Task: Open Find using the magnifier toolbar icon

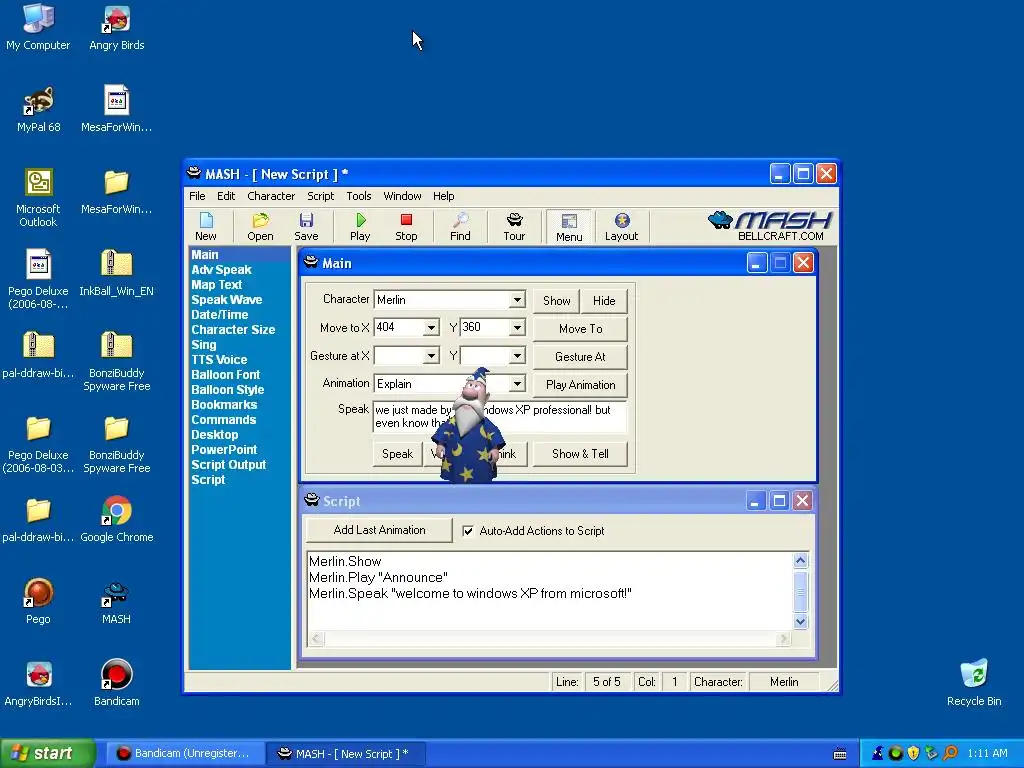Action: pos(460,227)
